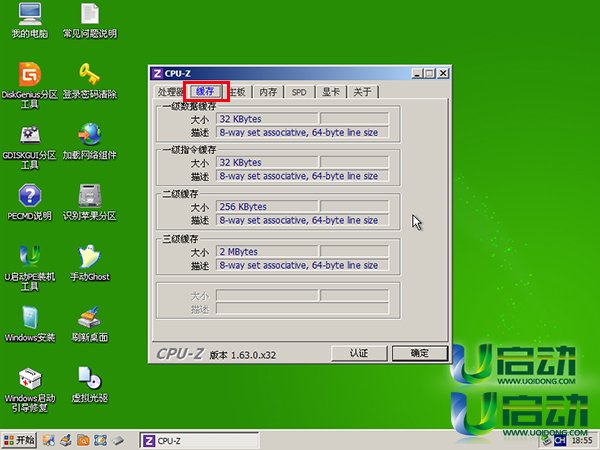Launch the GDISKGUI分区工具 icon

[30, 147]
